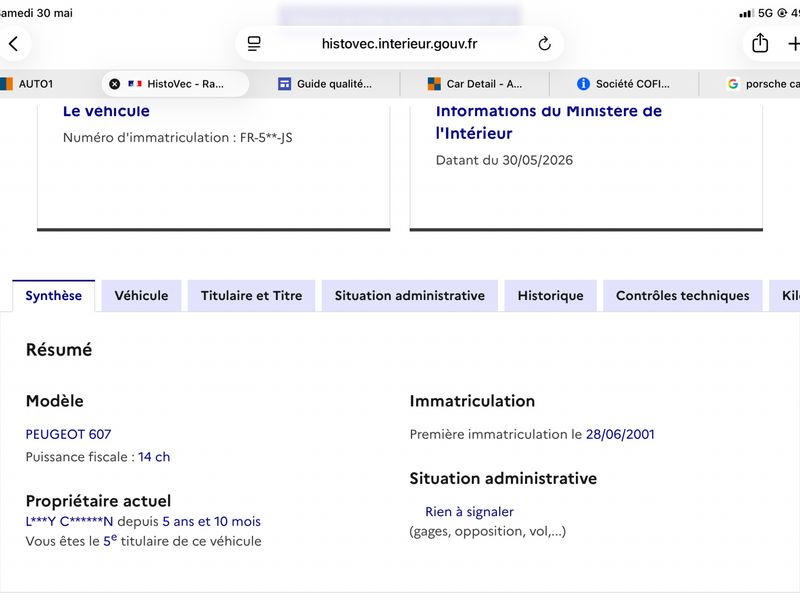Viewport: 800px width, 600px height.
Task: Switch to the Guide qualité browser tab
Action: tap(325, 84)
